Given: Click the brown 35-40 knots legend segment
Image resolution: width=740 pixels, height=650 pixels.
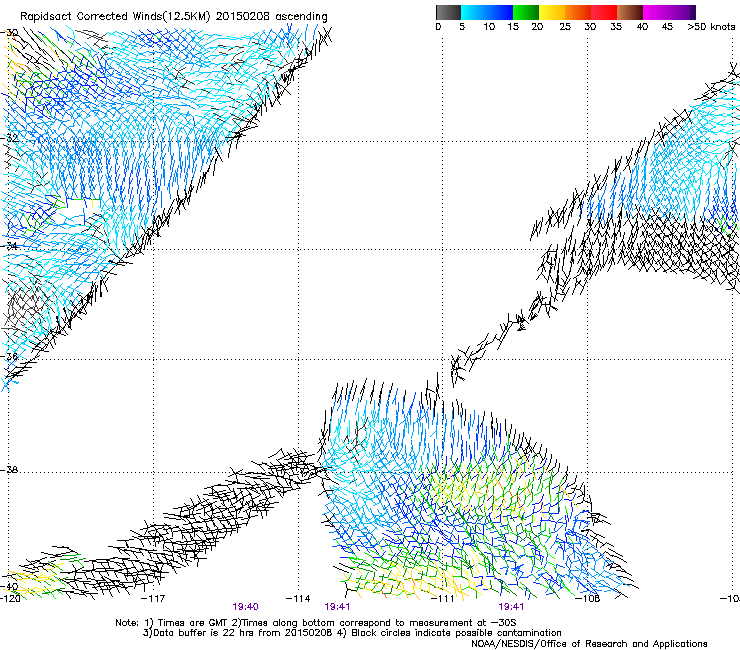Looking at the screenshot, I should (x=630, y=12).
